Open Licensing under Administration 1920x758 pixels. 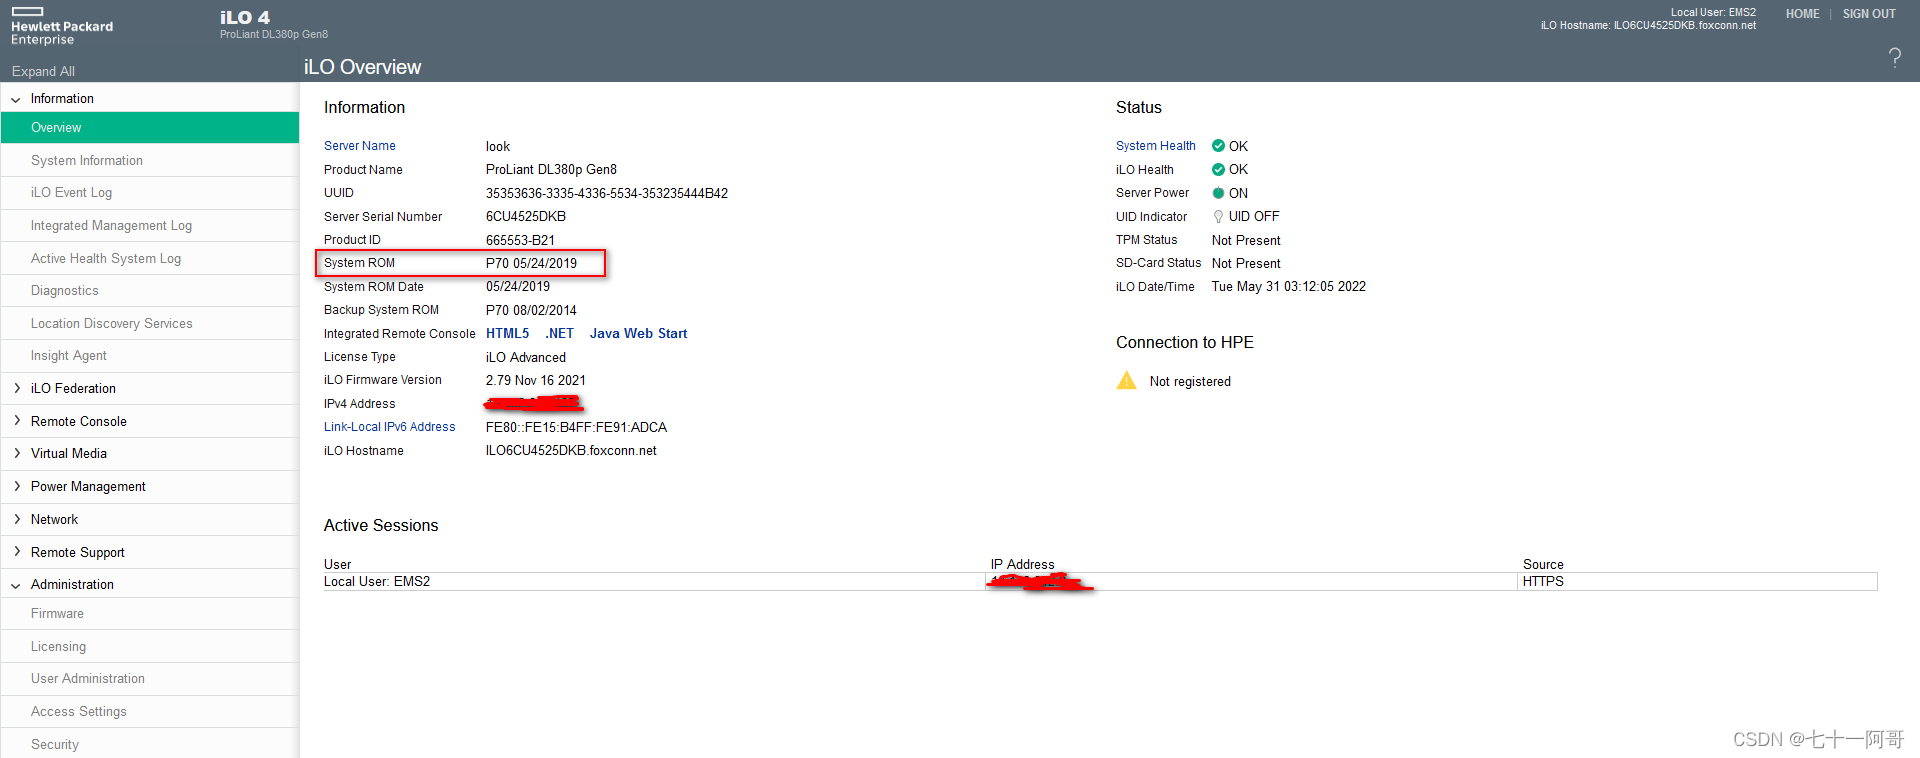coord(150,647)
